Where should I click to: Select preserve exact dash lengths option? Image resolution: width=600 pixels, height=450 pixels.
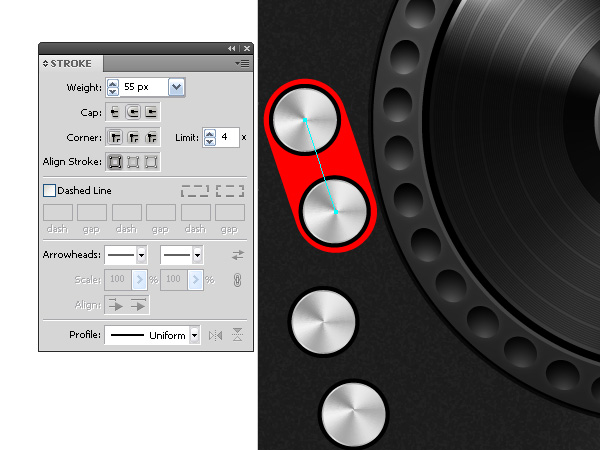195,191
